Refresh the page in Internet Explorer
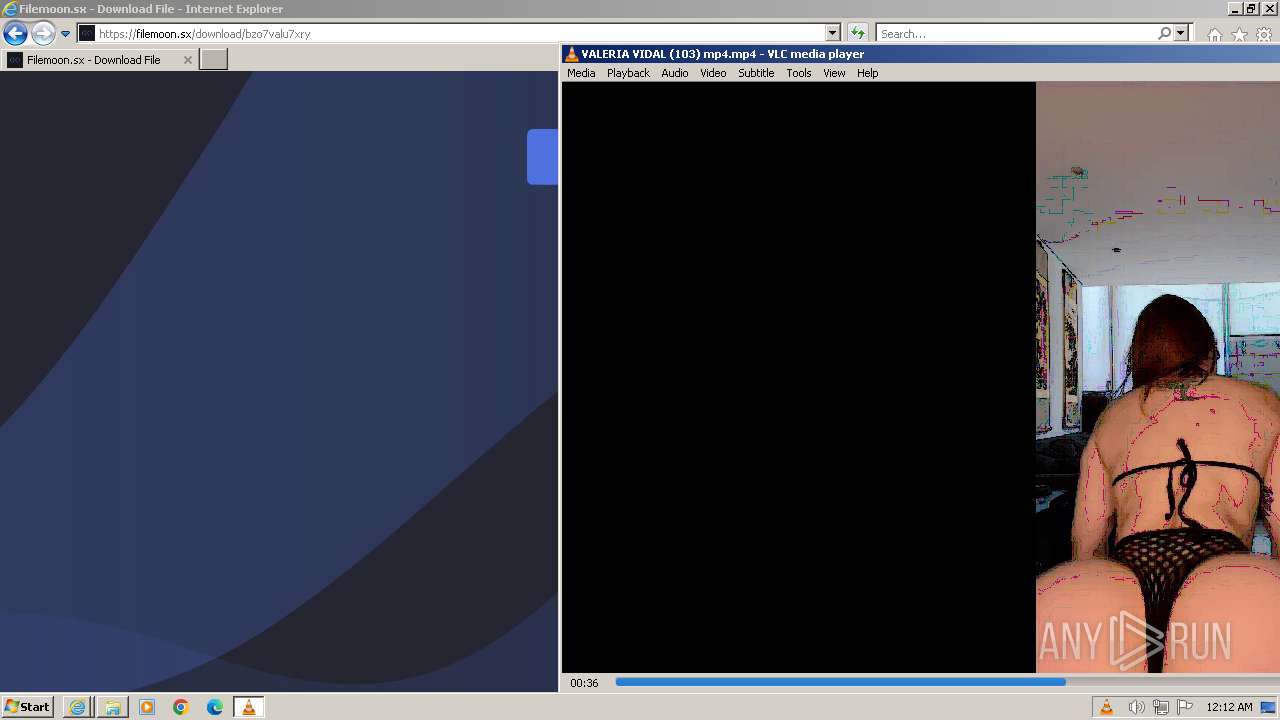 click(x=857, y=33)
